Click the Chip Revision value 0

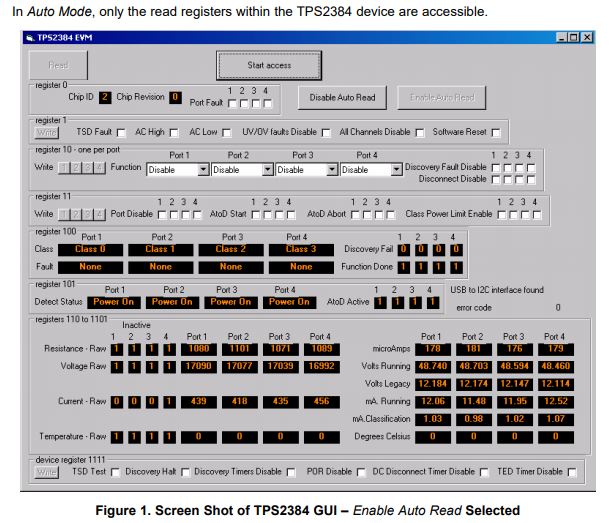point(175,97)
